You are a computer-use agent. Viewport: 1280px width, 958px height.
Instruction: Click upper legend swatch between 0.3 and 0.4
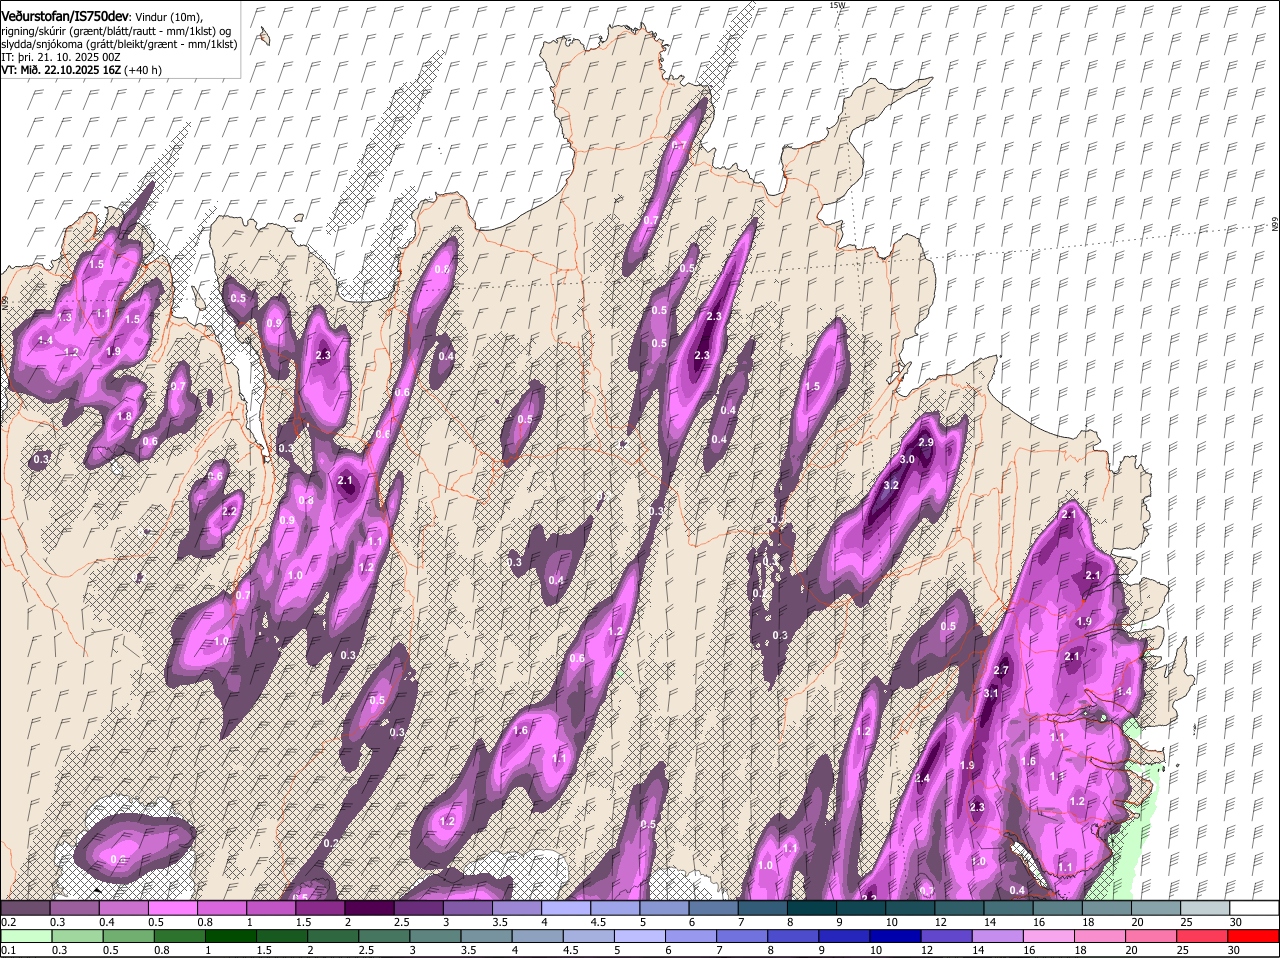77,908
